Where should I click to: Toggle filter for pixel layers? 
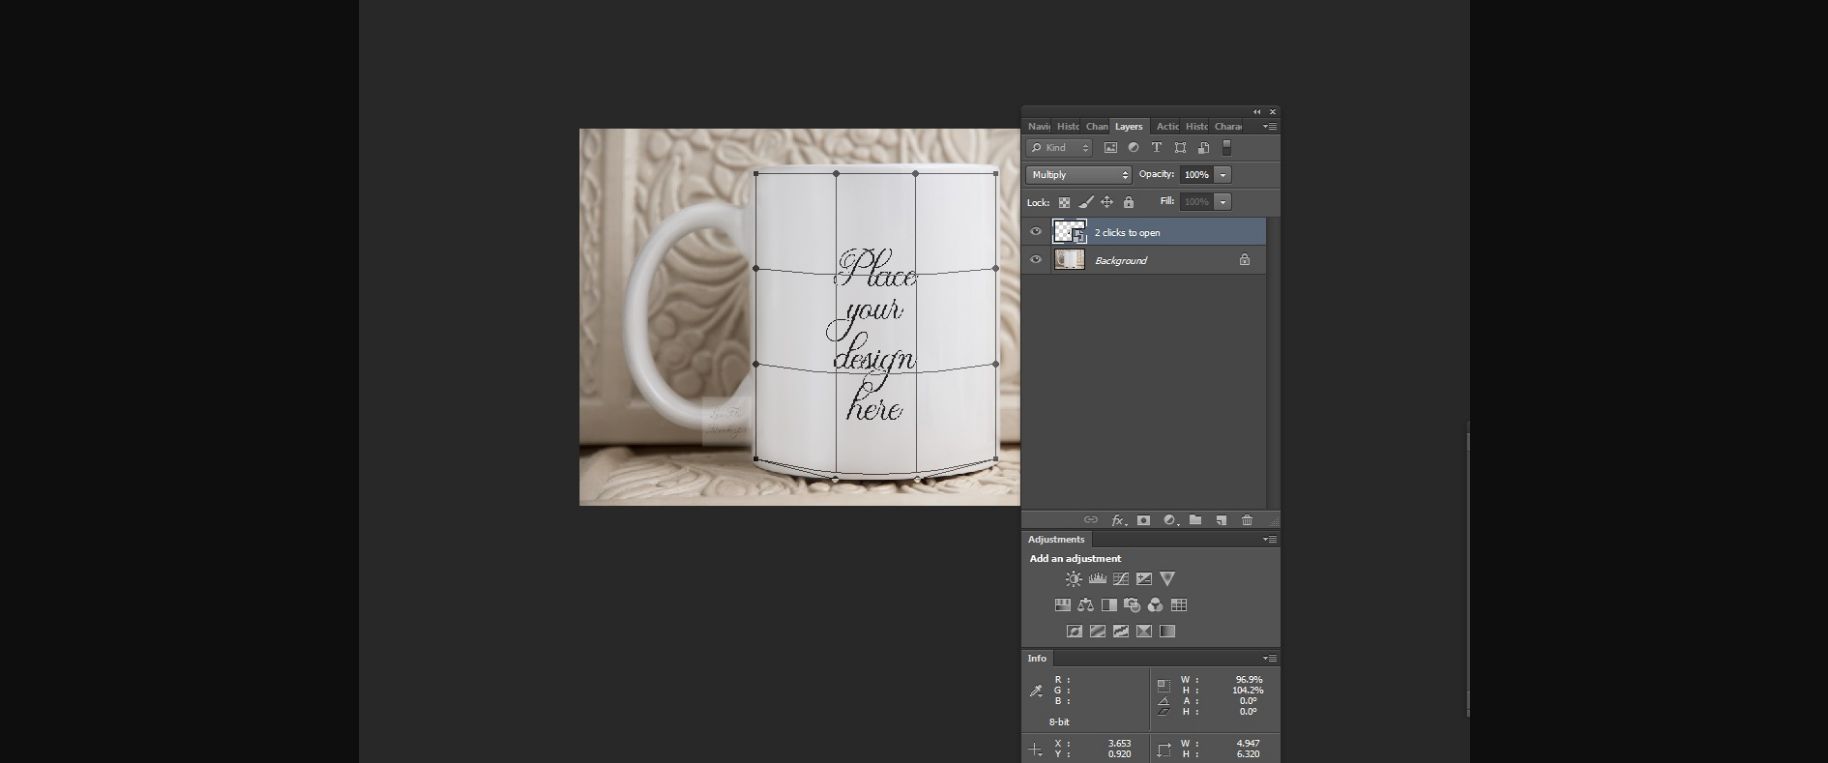coord(1110,148)
